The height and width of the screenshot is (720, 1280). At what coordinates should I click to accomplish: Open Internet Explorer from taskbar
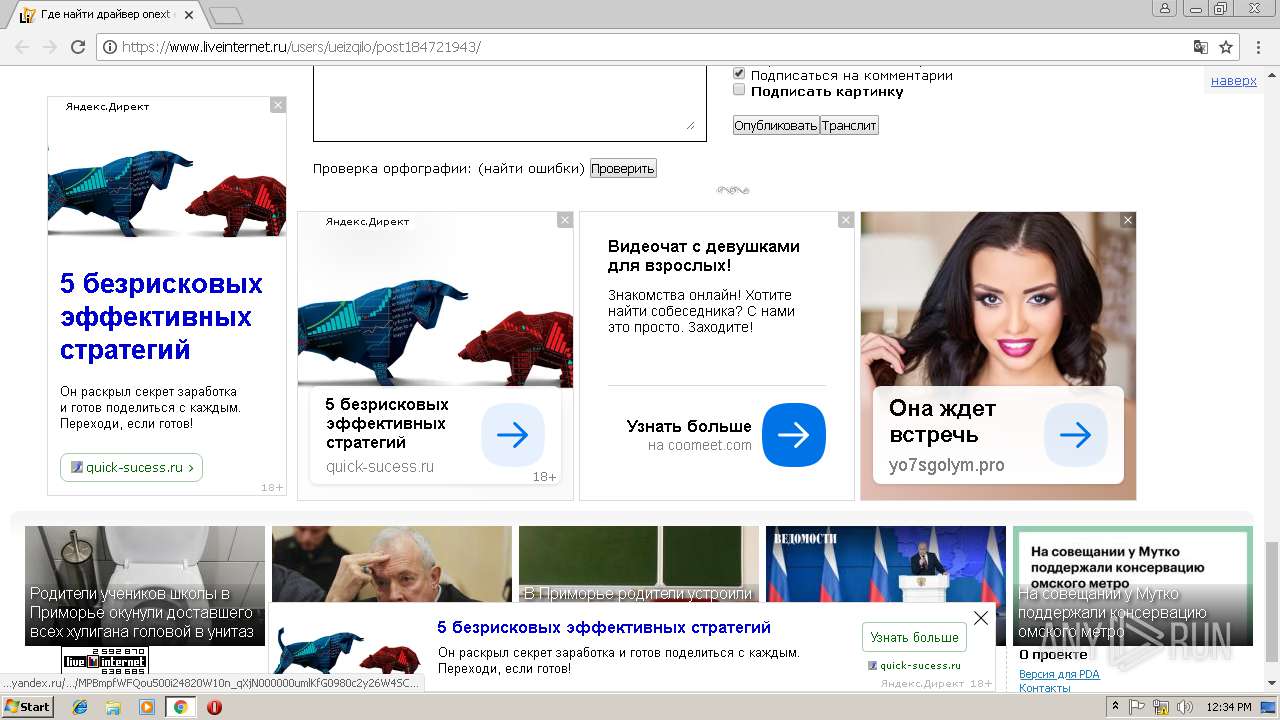click(x=81, y=707)
